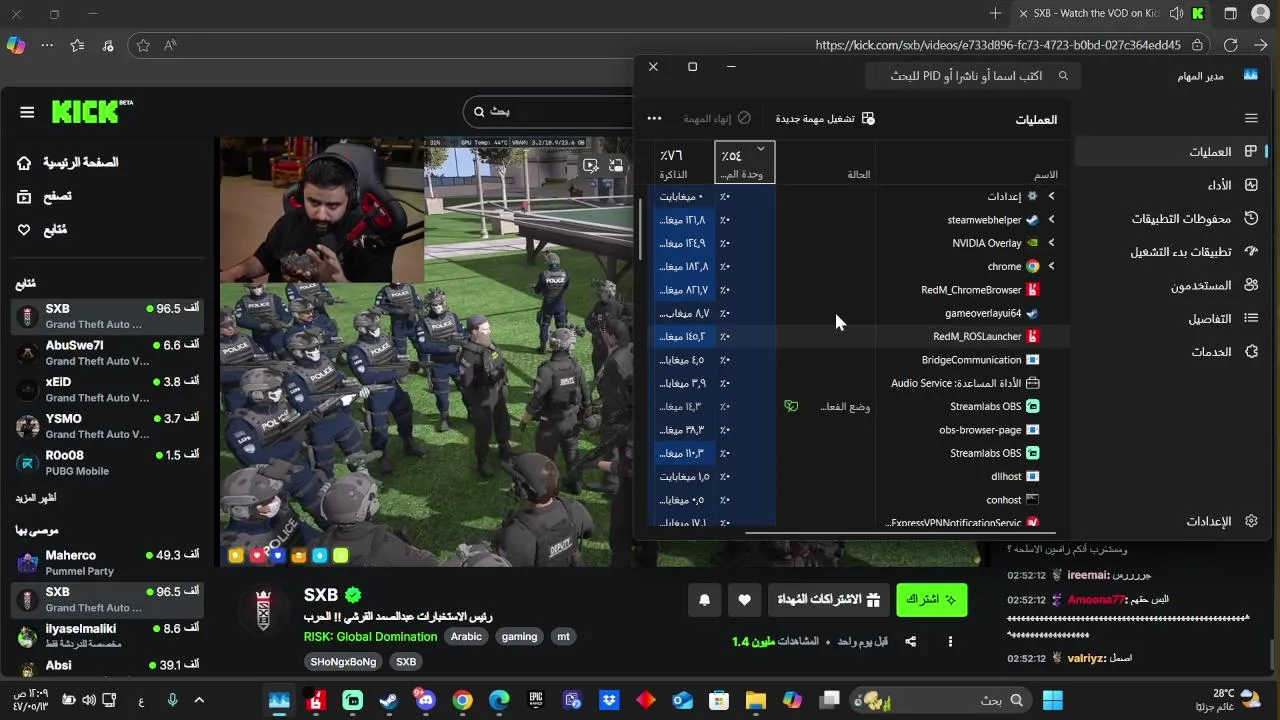Open Task Manager Settings (الإعدادات) at bottom
The height and width of the screenshot is (720, 1280).
click(x=1172, y=521)
